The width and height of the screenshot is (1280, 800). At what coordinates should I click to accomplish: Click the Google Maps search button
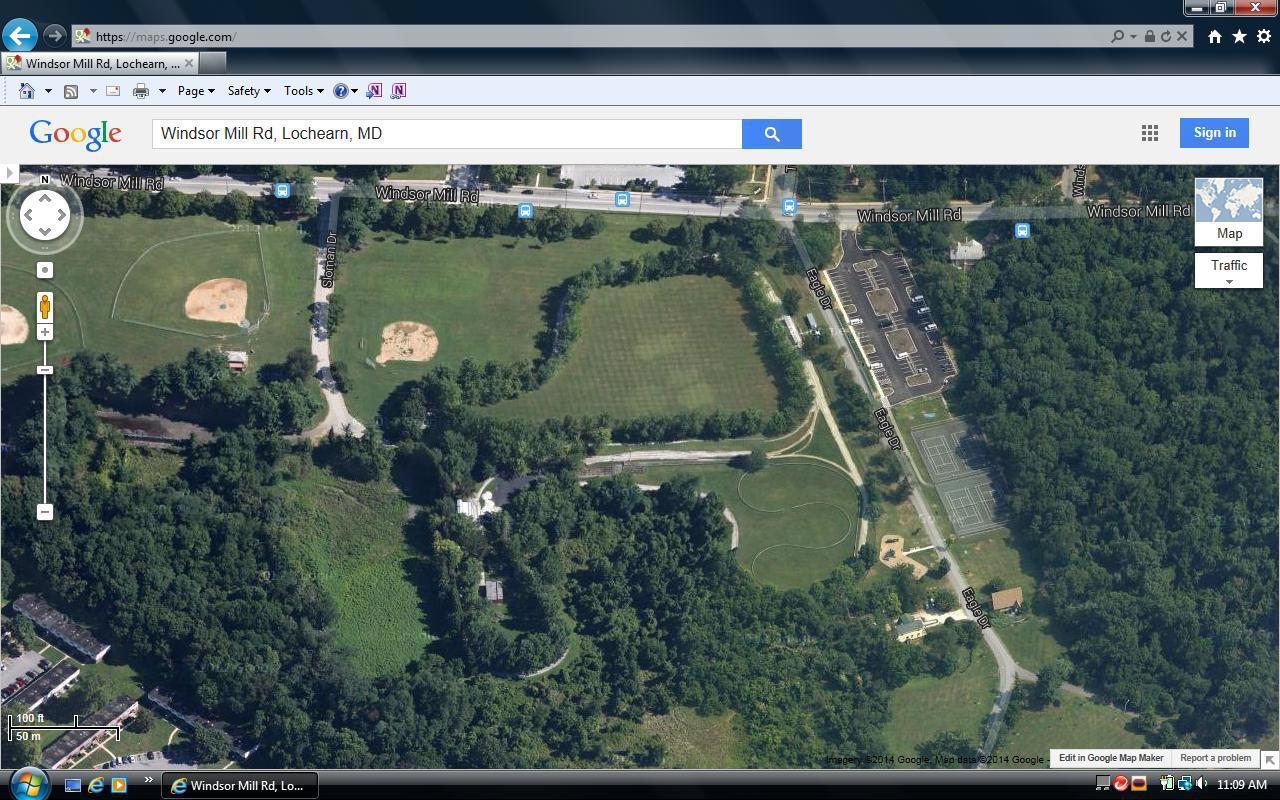click(x=771, y=134)
